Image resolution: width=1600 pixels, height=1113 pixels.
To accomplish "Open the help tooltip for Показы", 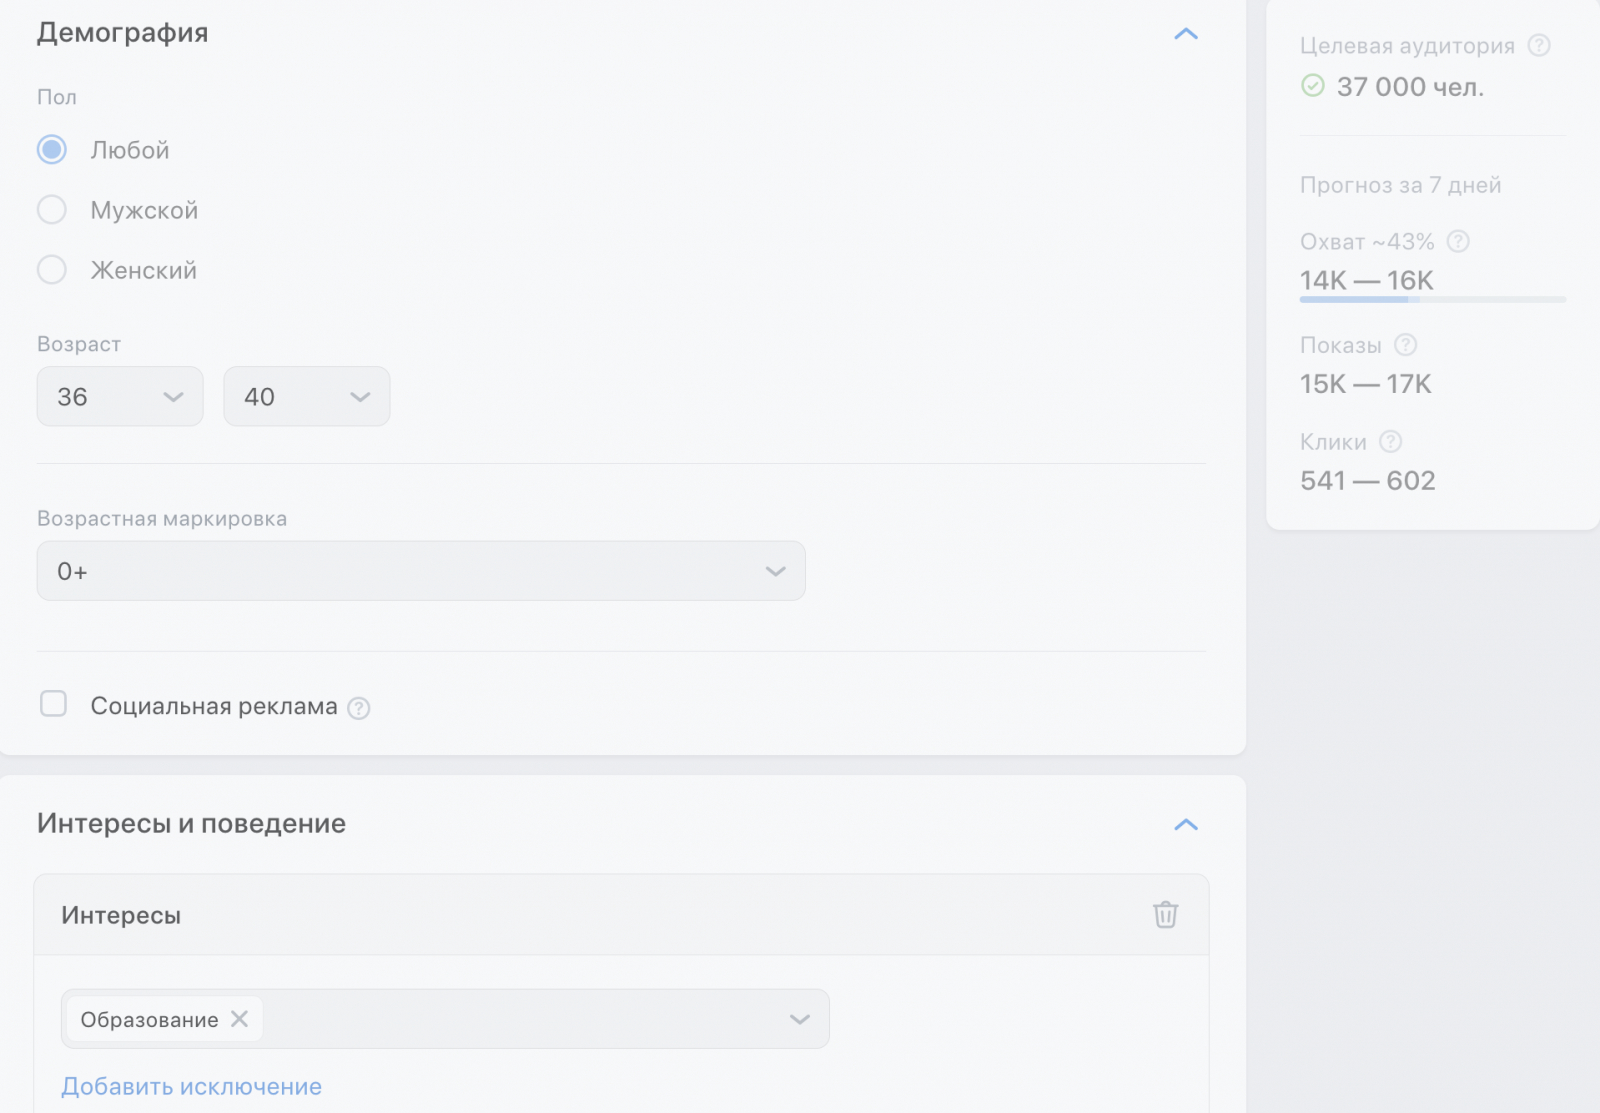I will [1405, 345].
